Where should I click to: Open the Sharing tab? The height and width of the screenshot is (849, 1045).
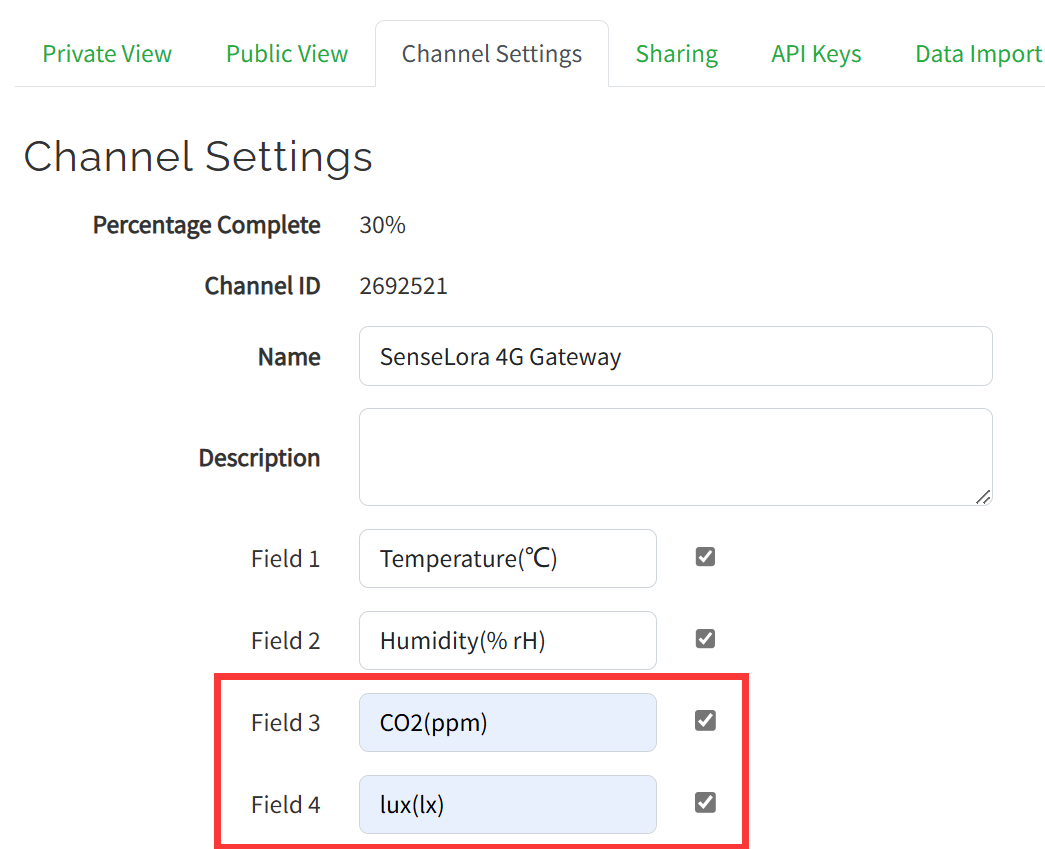coord(676,54)
